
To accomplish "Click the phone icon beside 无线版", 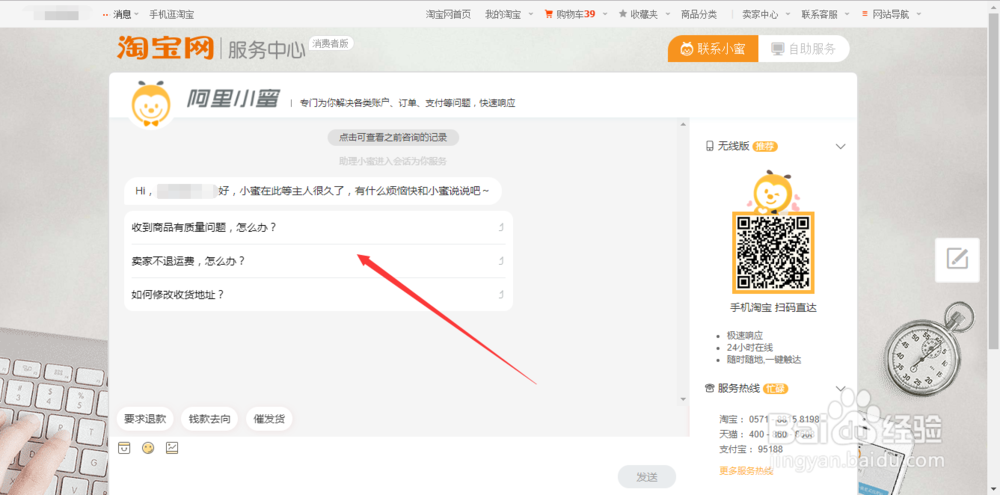I will [x=709, y=146].
